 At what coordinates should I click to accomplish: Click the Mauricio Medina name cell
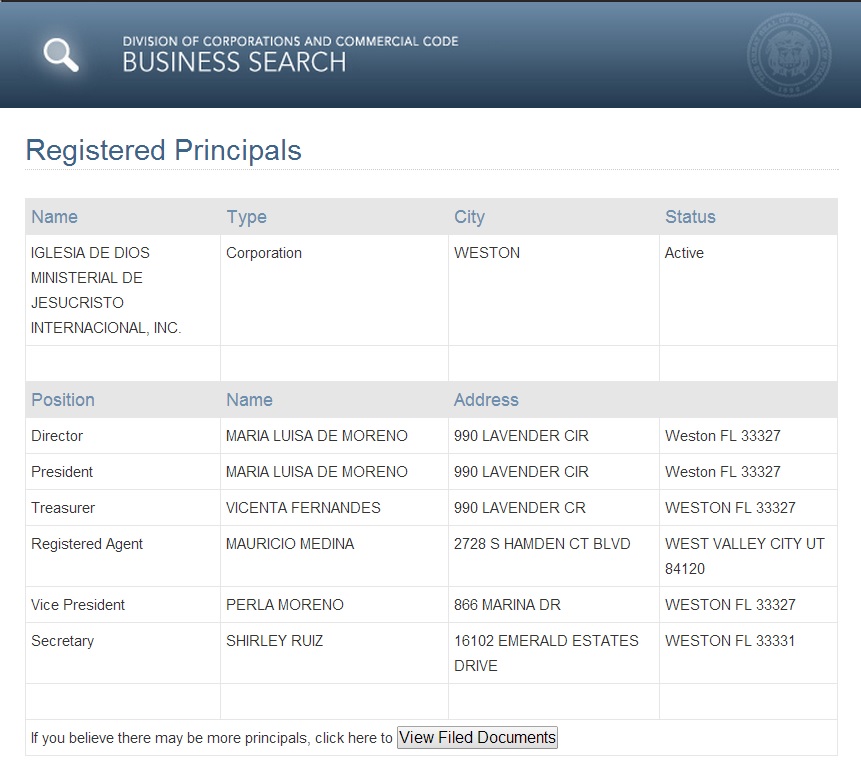click(290, 544)
